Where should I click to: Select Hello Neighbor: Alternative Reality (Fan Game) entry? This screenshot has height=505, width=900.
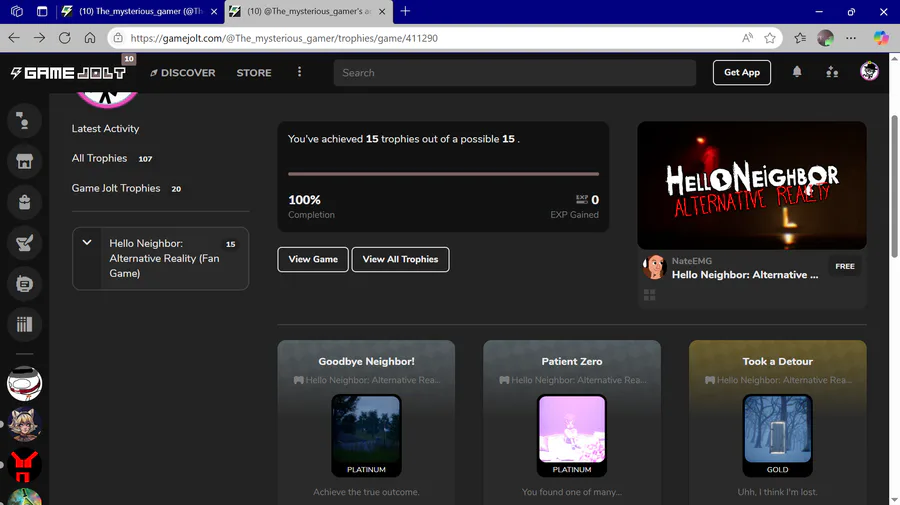point(165,258)
